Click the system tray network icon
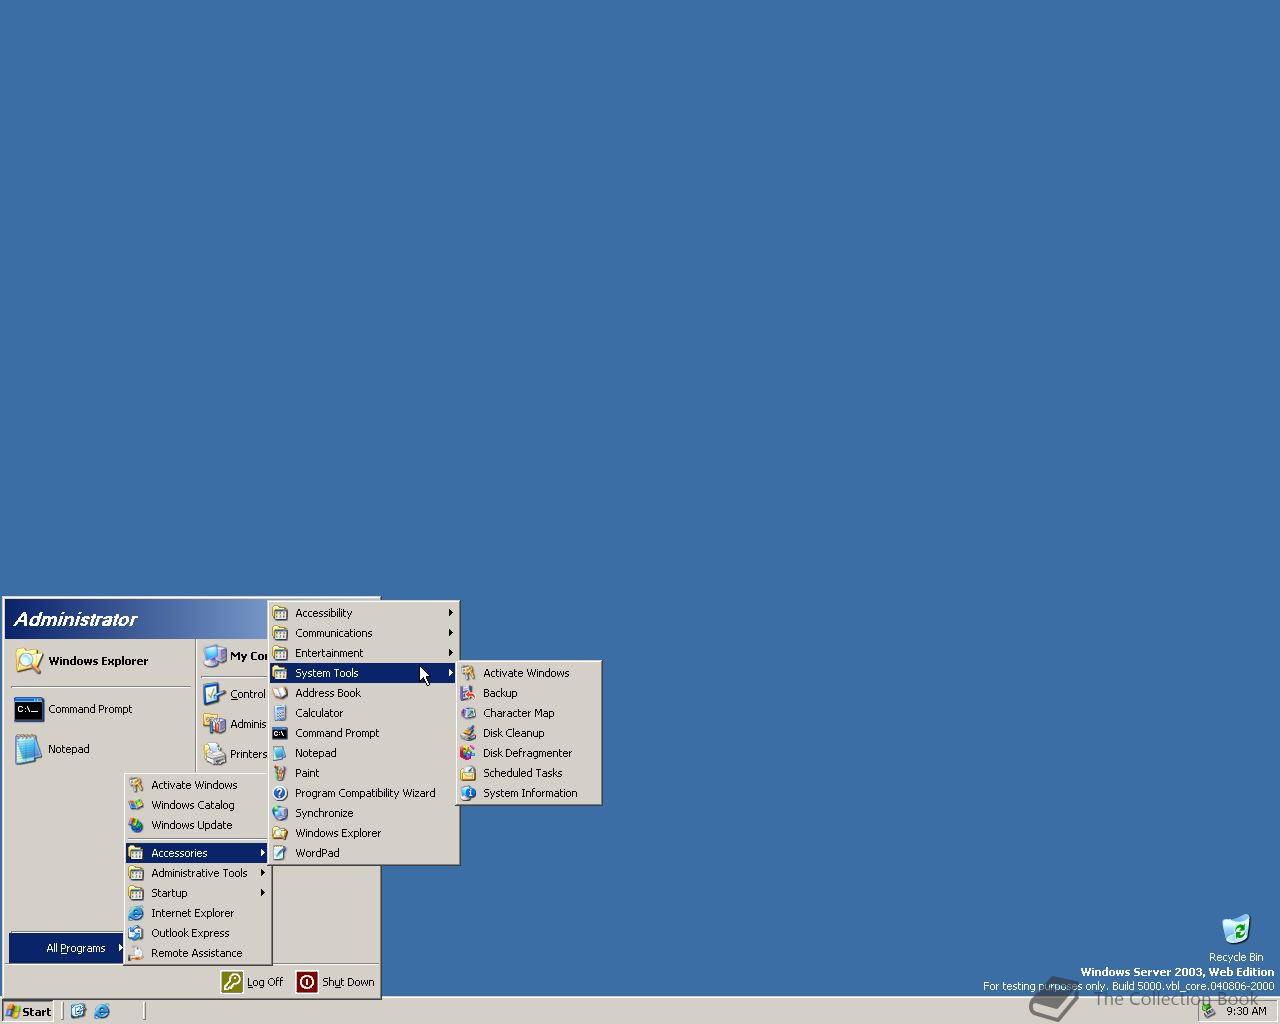 pyautogui.click(x=1209, y=1011)
